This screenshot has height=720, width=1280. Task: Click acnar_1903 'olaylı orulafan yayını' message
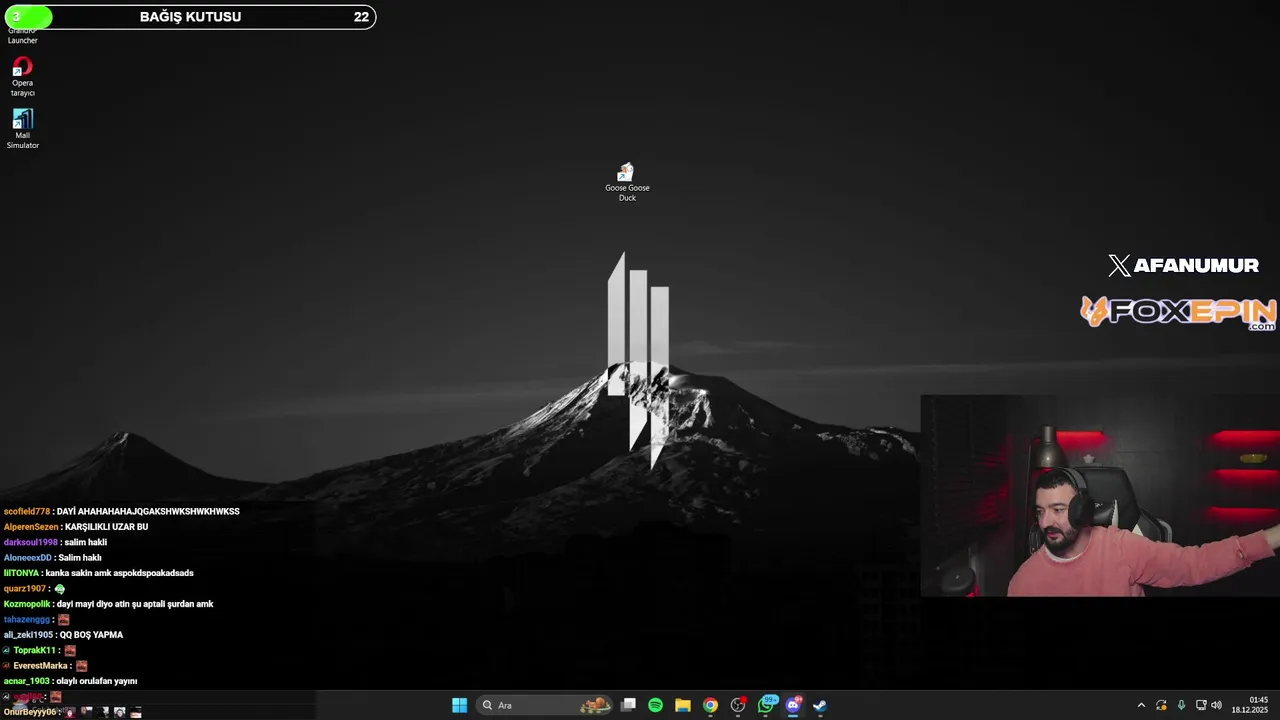(70, 681)
